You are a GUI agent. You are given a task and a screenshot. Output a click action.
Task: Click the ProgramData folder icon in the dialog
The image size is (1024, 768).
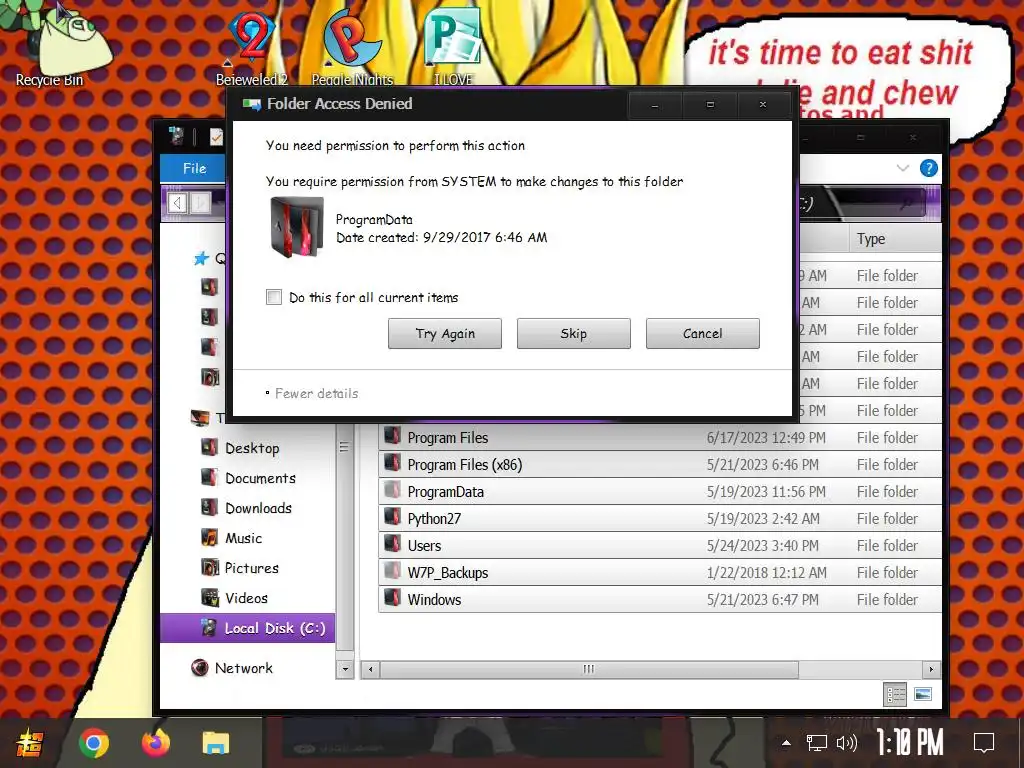(x=297, y=227)
